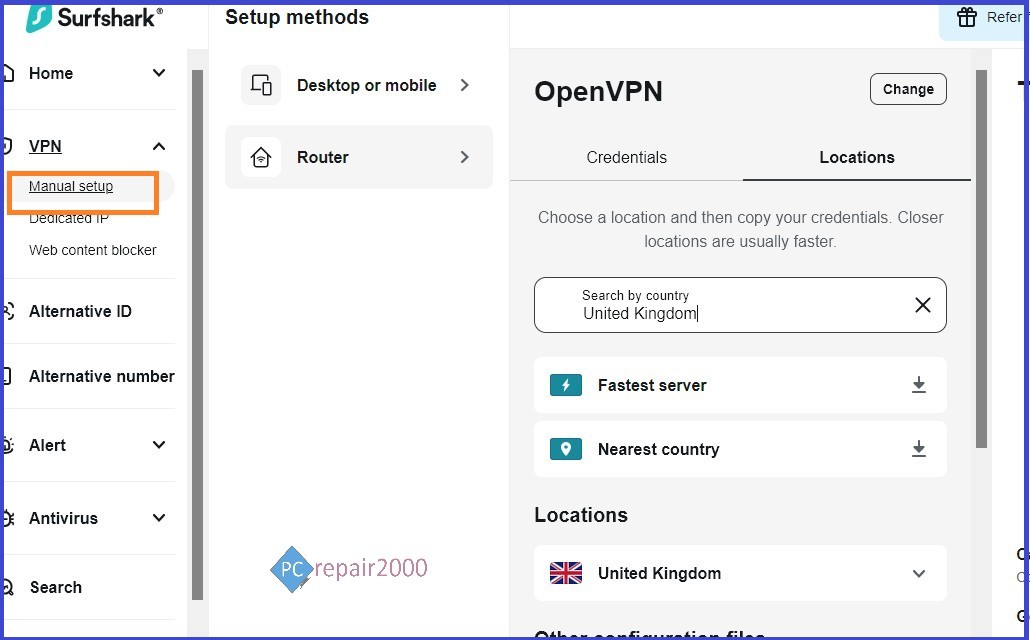Select the Desktop or mobile setup method

[x=359, y=85]
